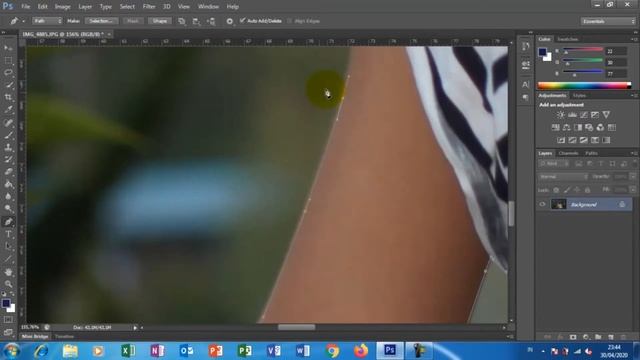Select the Zoom tool in the toolbox
The image size is (640, 360).
[8, 284]
